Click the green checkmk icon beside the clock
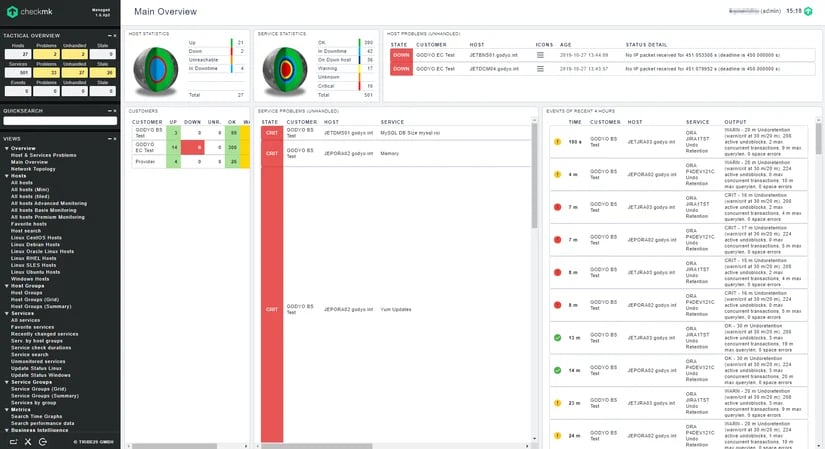 808,11
